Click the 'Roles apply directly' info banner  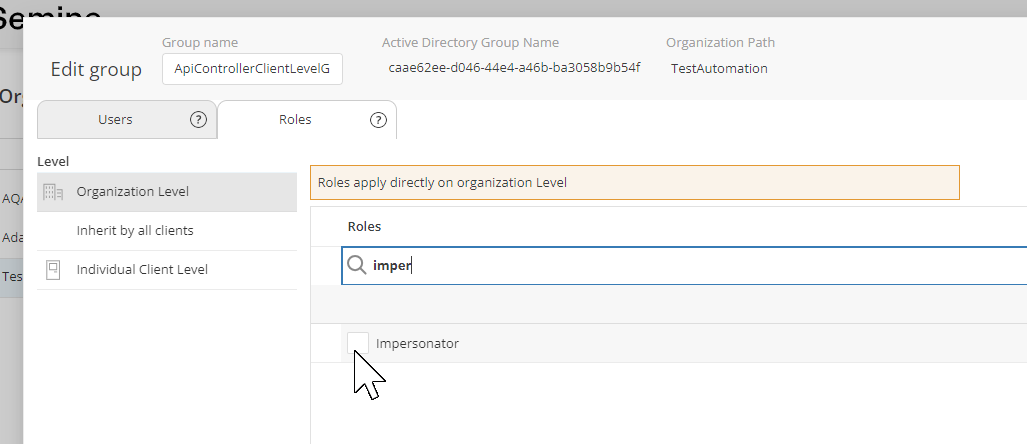[634, 183]
